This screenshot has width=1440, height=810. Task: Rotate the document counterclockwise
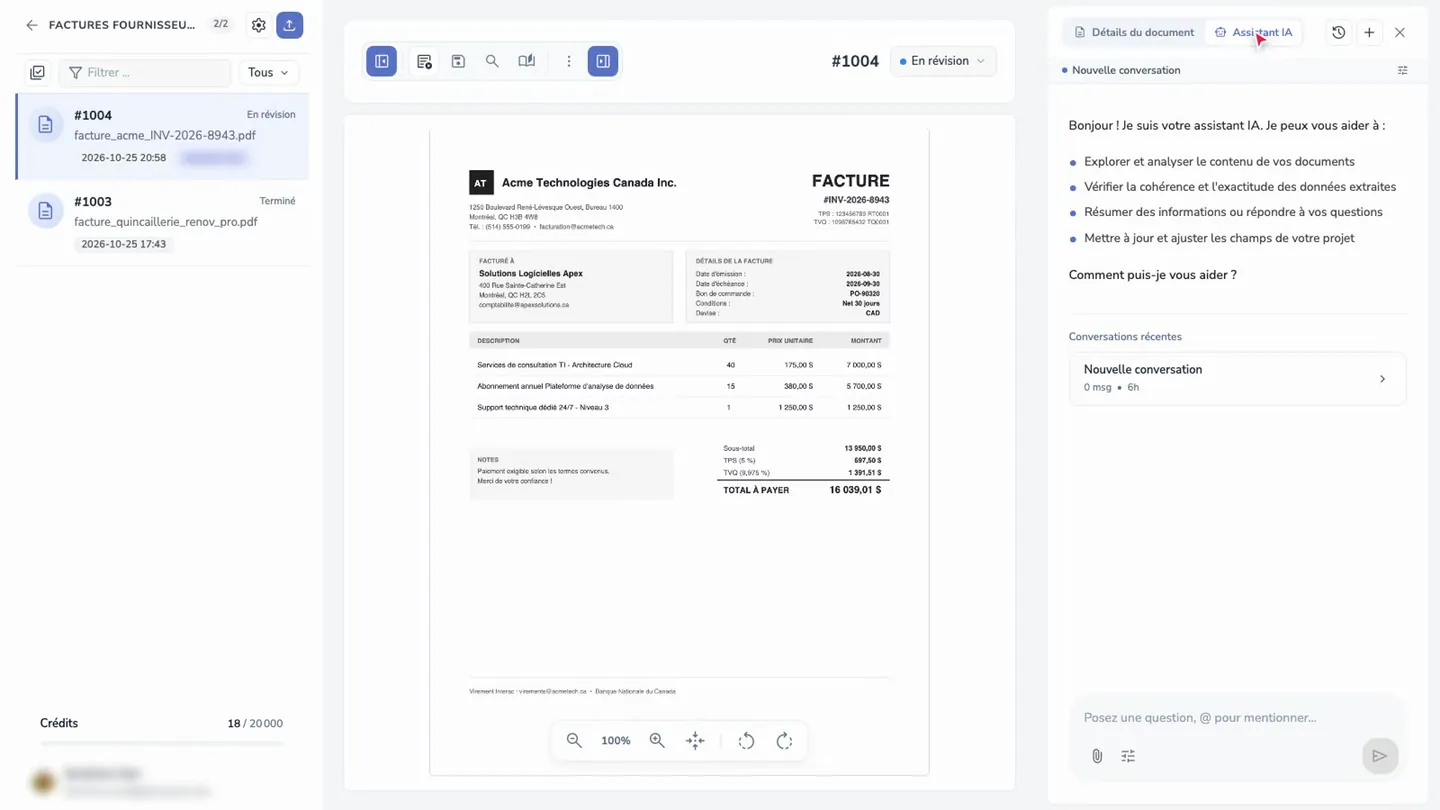tap(746, 741)
